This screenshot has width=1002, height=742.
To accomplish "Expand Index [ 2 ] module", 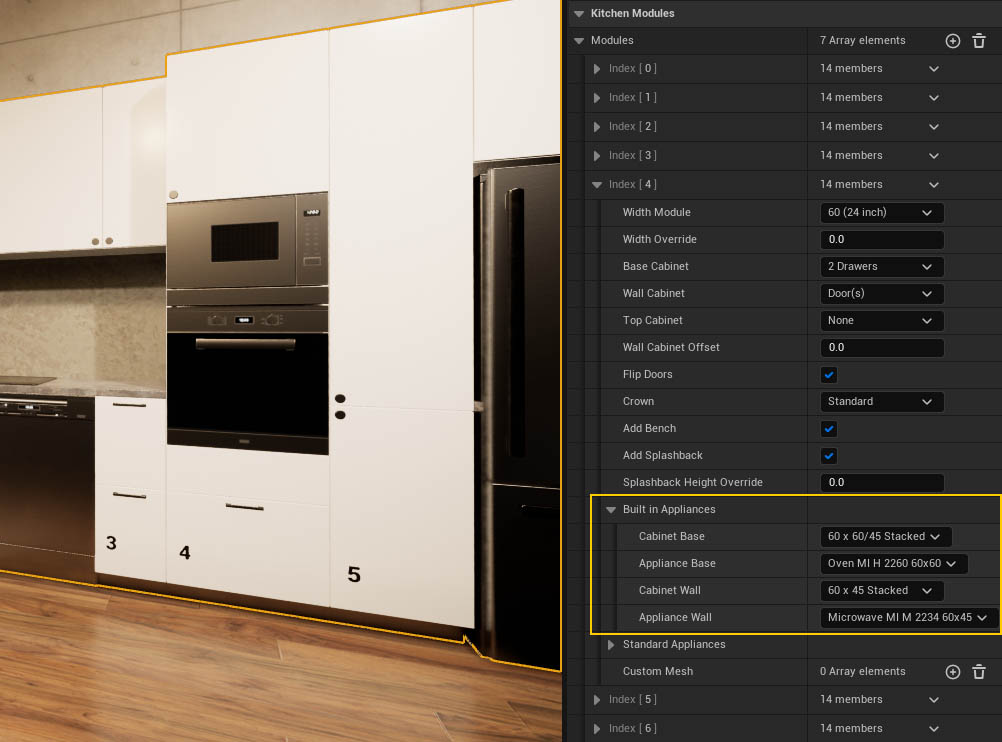I will tap(597, 127).
